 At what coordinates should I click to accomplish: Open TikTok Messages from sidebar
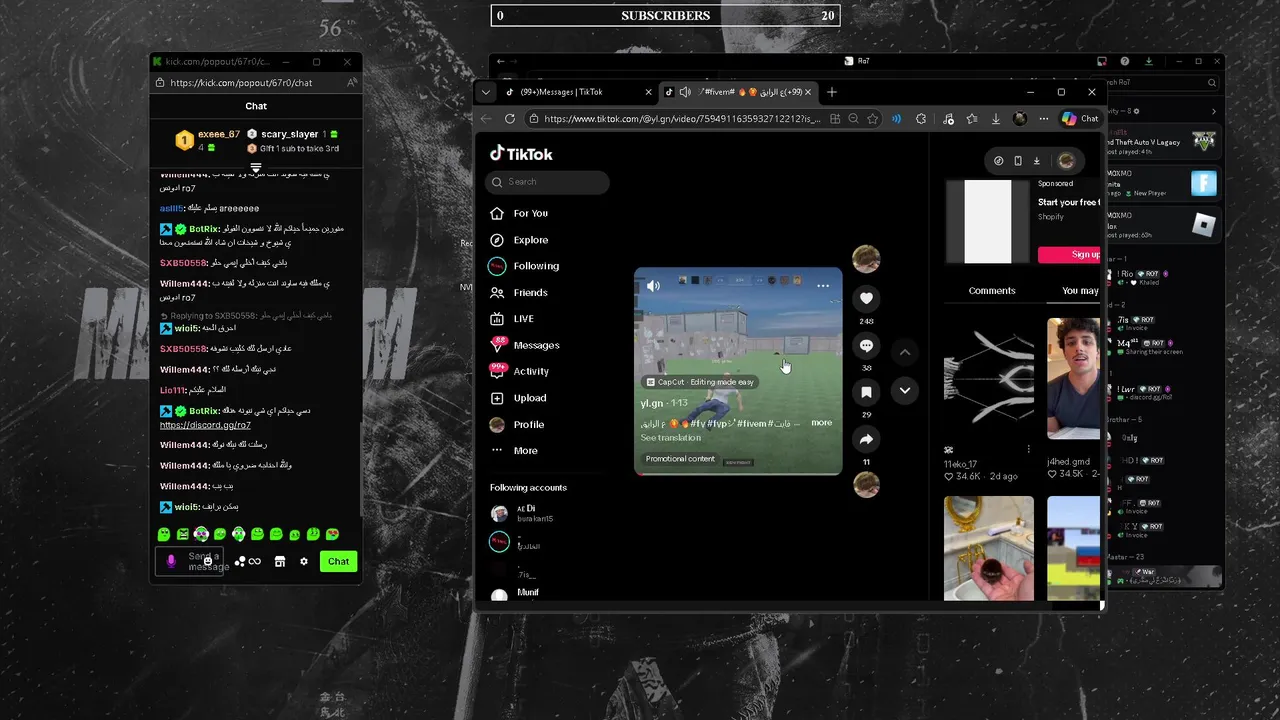524,345
